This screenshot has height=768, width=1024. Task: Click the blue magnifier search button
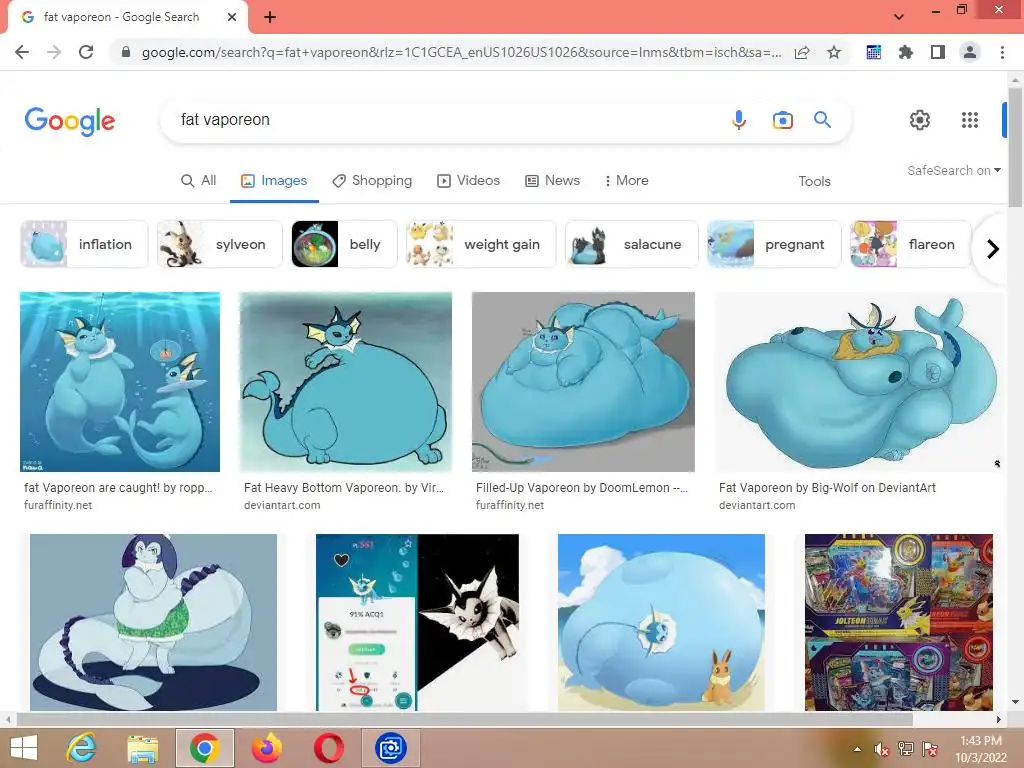(822, 120)
